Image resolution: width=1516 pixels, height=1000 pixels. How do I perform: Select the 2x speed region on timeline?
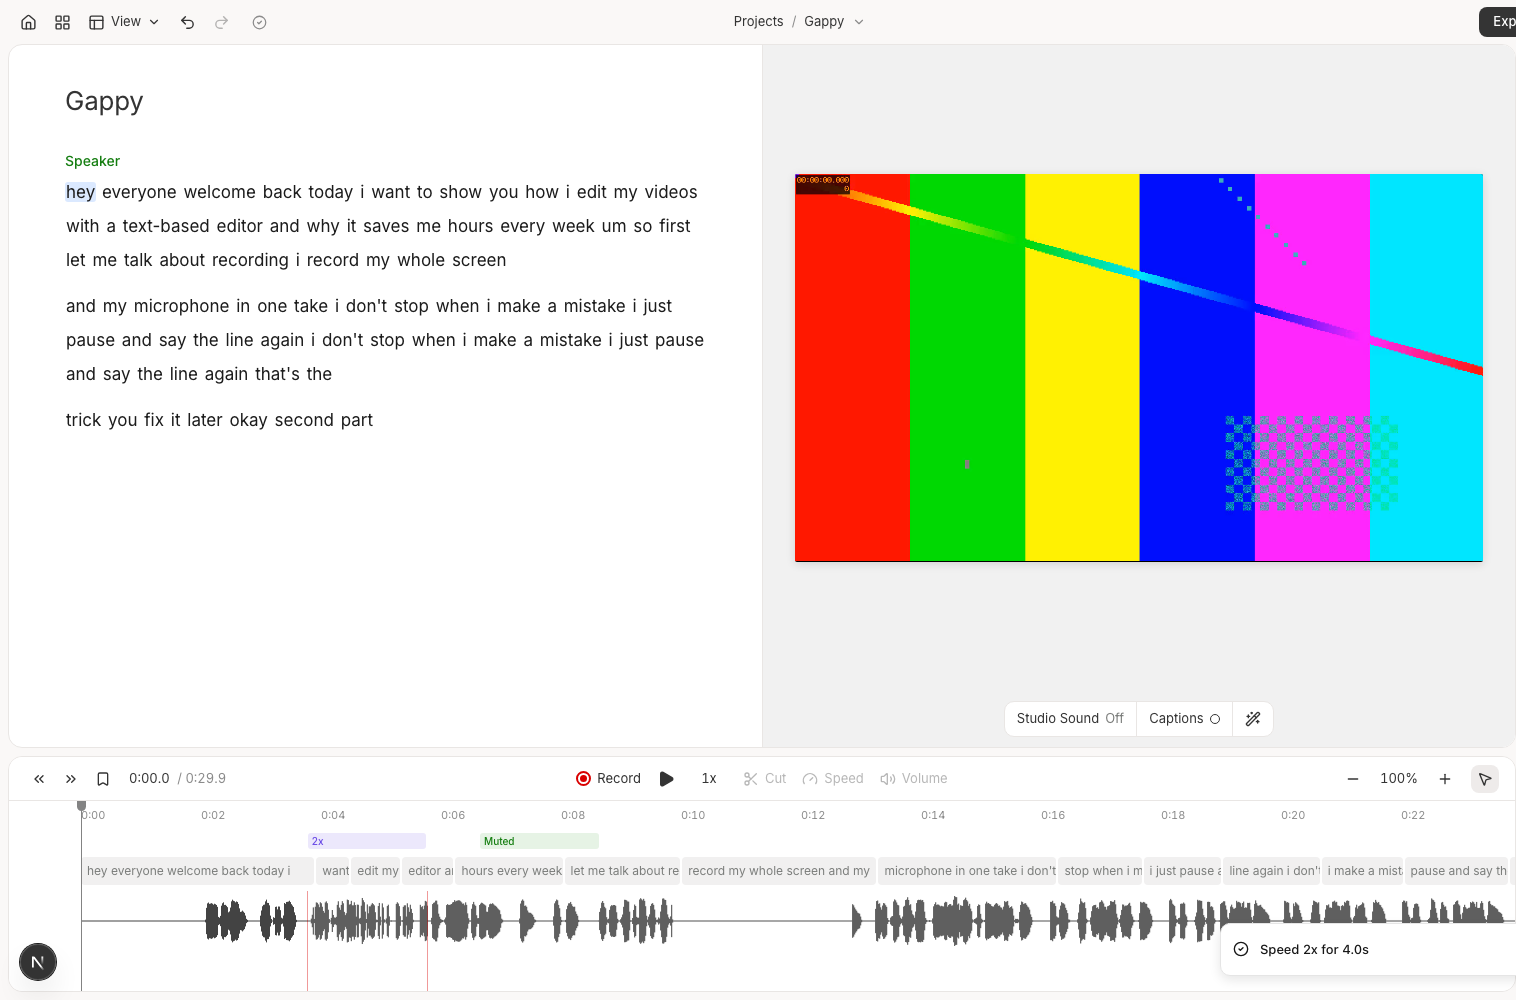[367, 841]
